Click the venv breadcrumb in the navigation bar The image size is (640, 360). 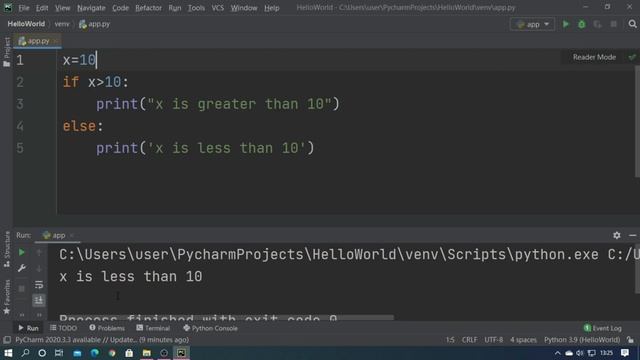[x=62, y=24]
